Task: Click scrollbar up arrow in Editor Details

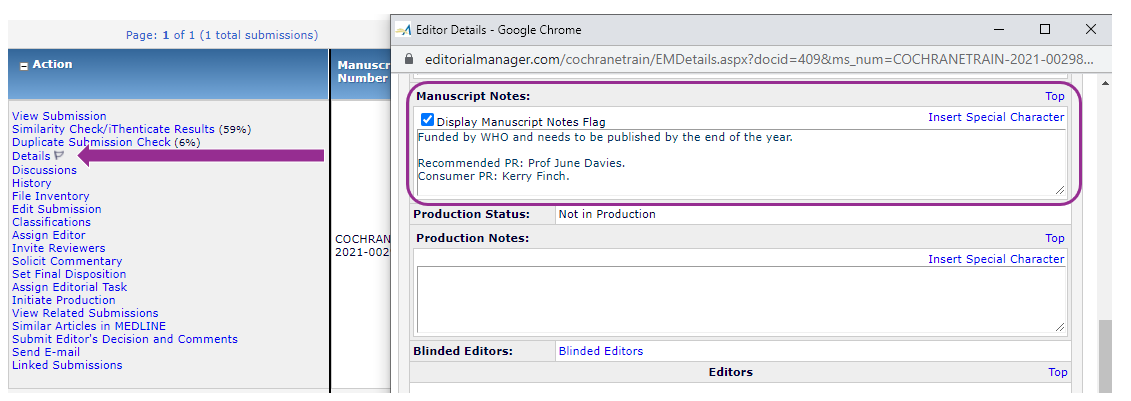Action: pyautogui.click(x=1106, y=85)
